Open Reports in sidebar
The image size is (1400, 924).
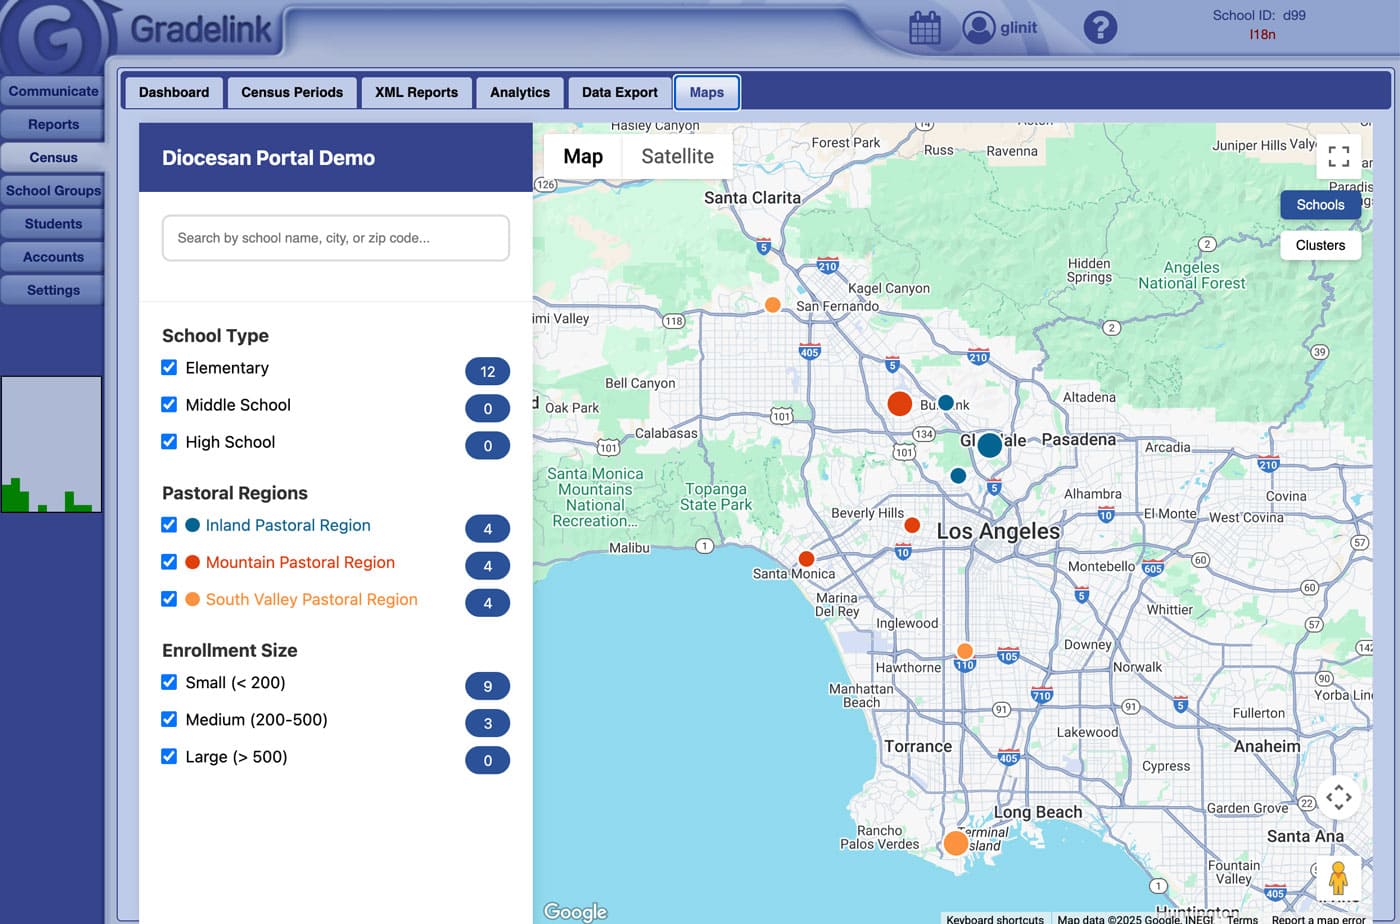click(x=53, y=124)
